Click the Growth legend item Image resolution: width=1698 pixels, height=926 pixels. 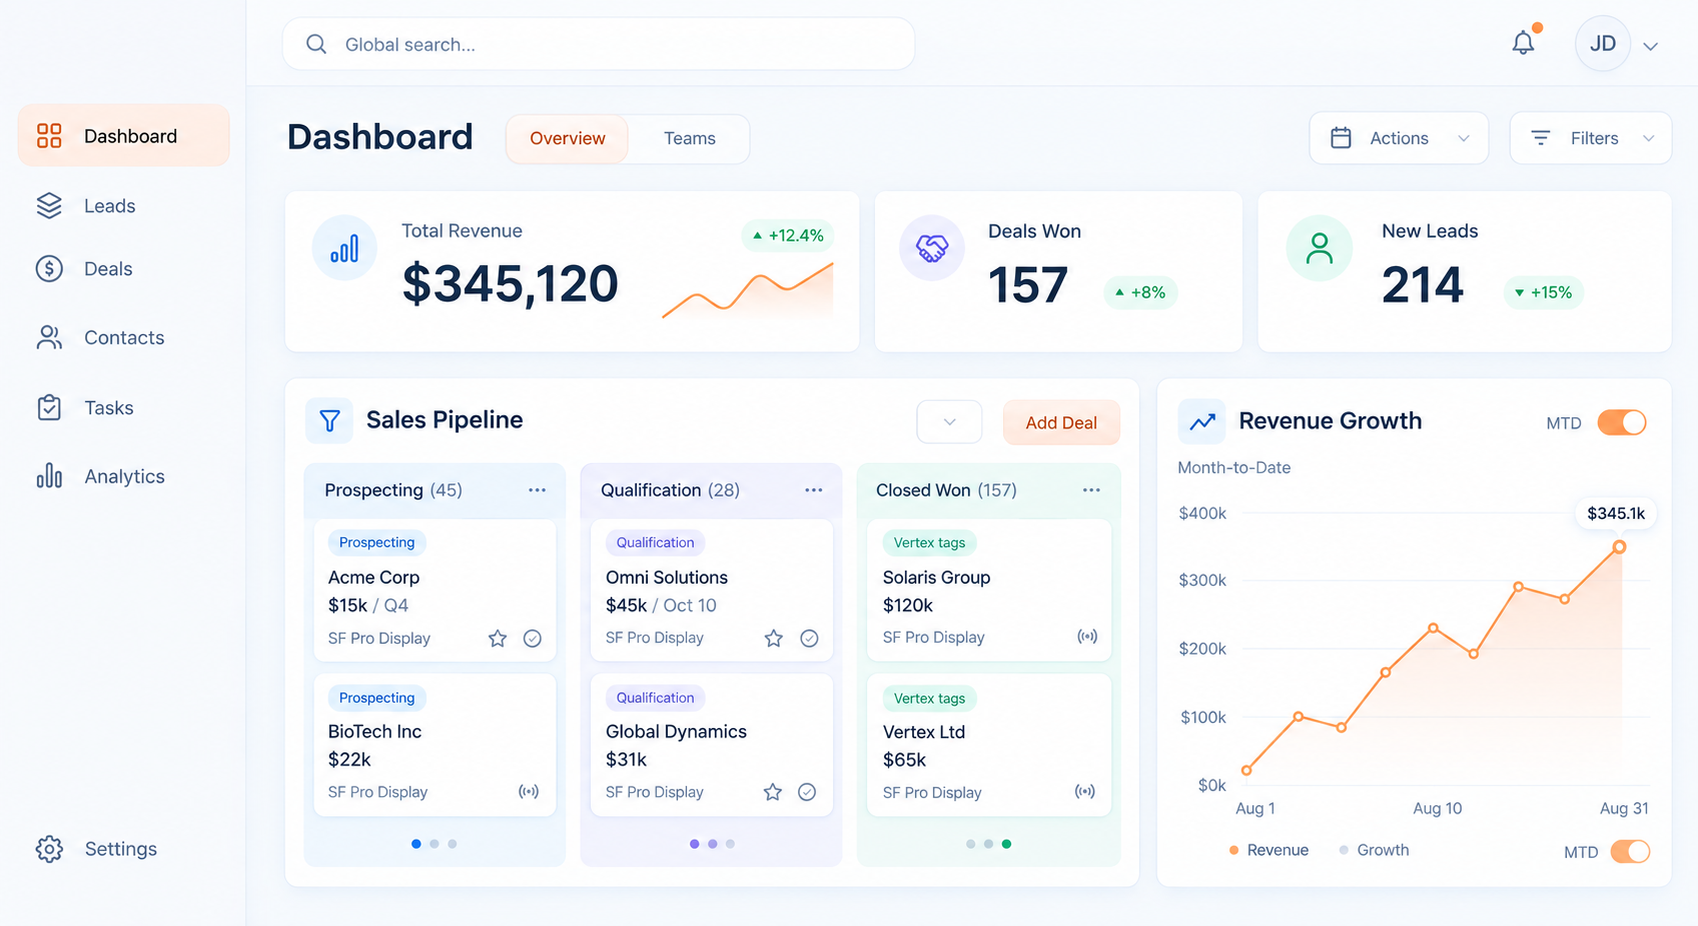coord(1374,850)
